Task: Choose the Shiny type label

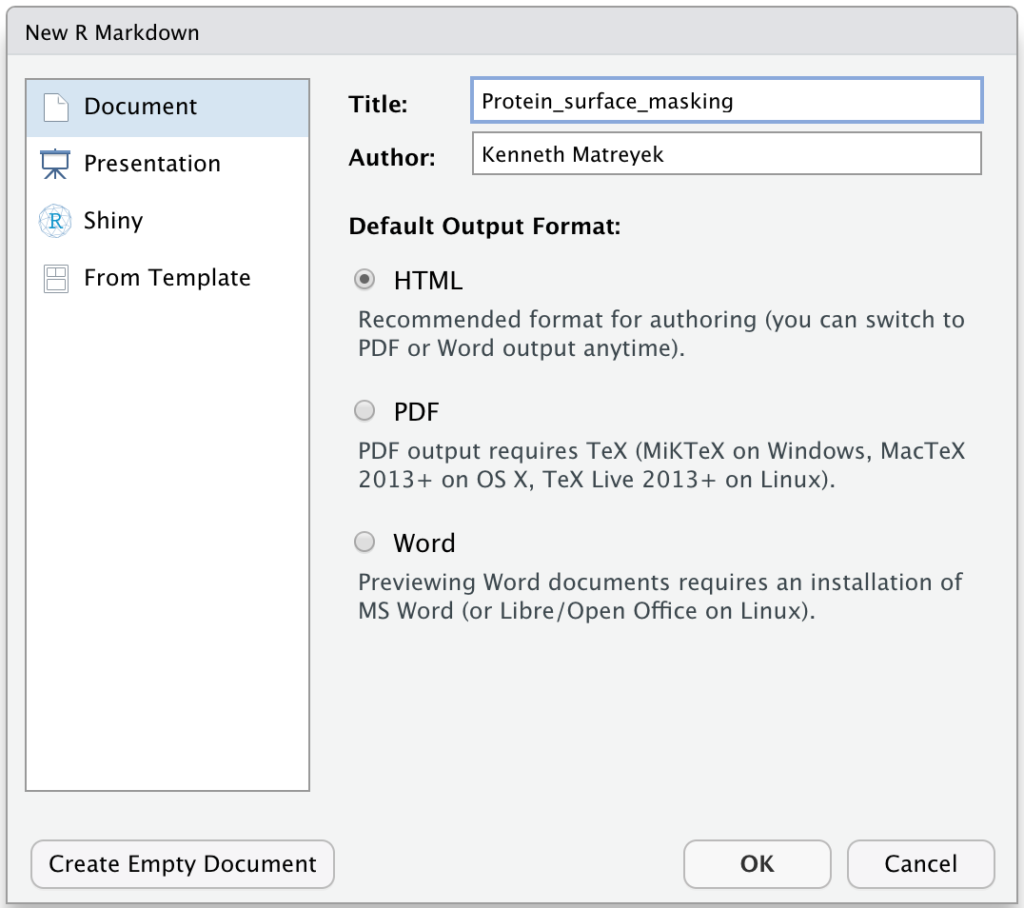Action: pos(113,221)
